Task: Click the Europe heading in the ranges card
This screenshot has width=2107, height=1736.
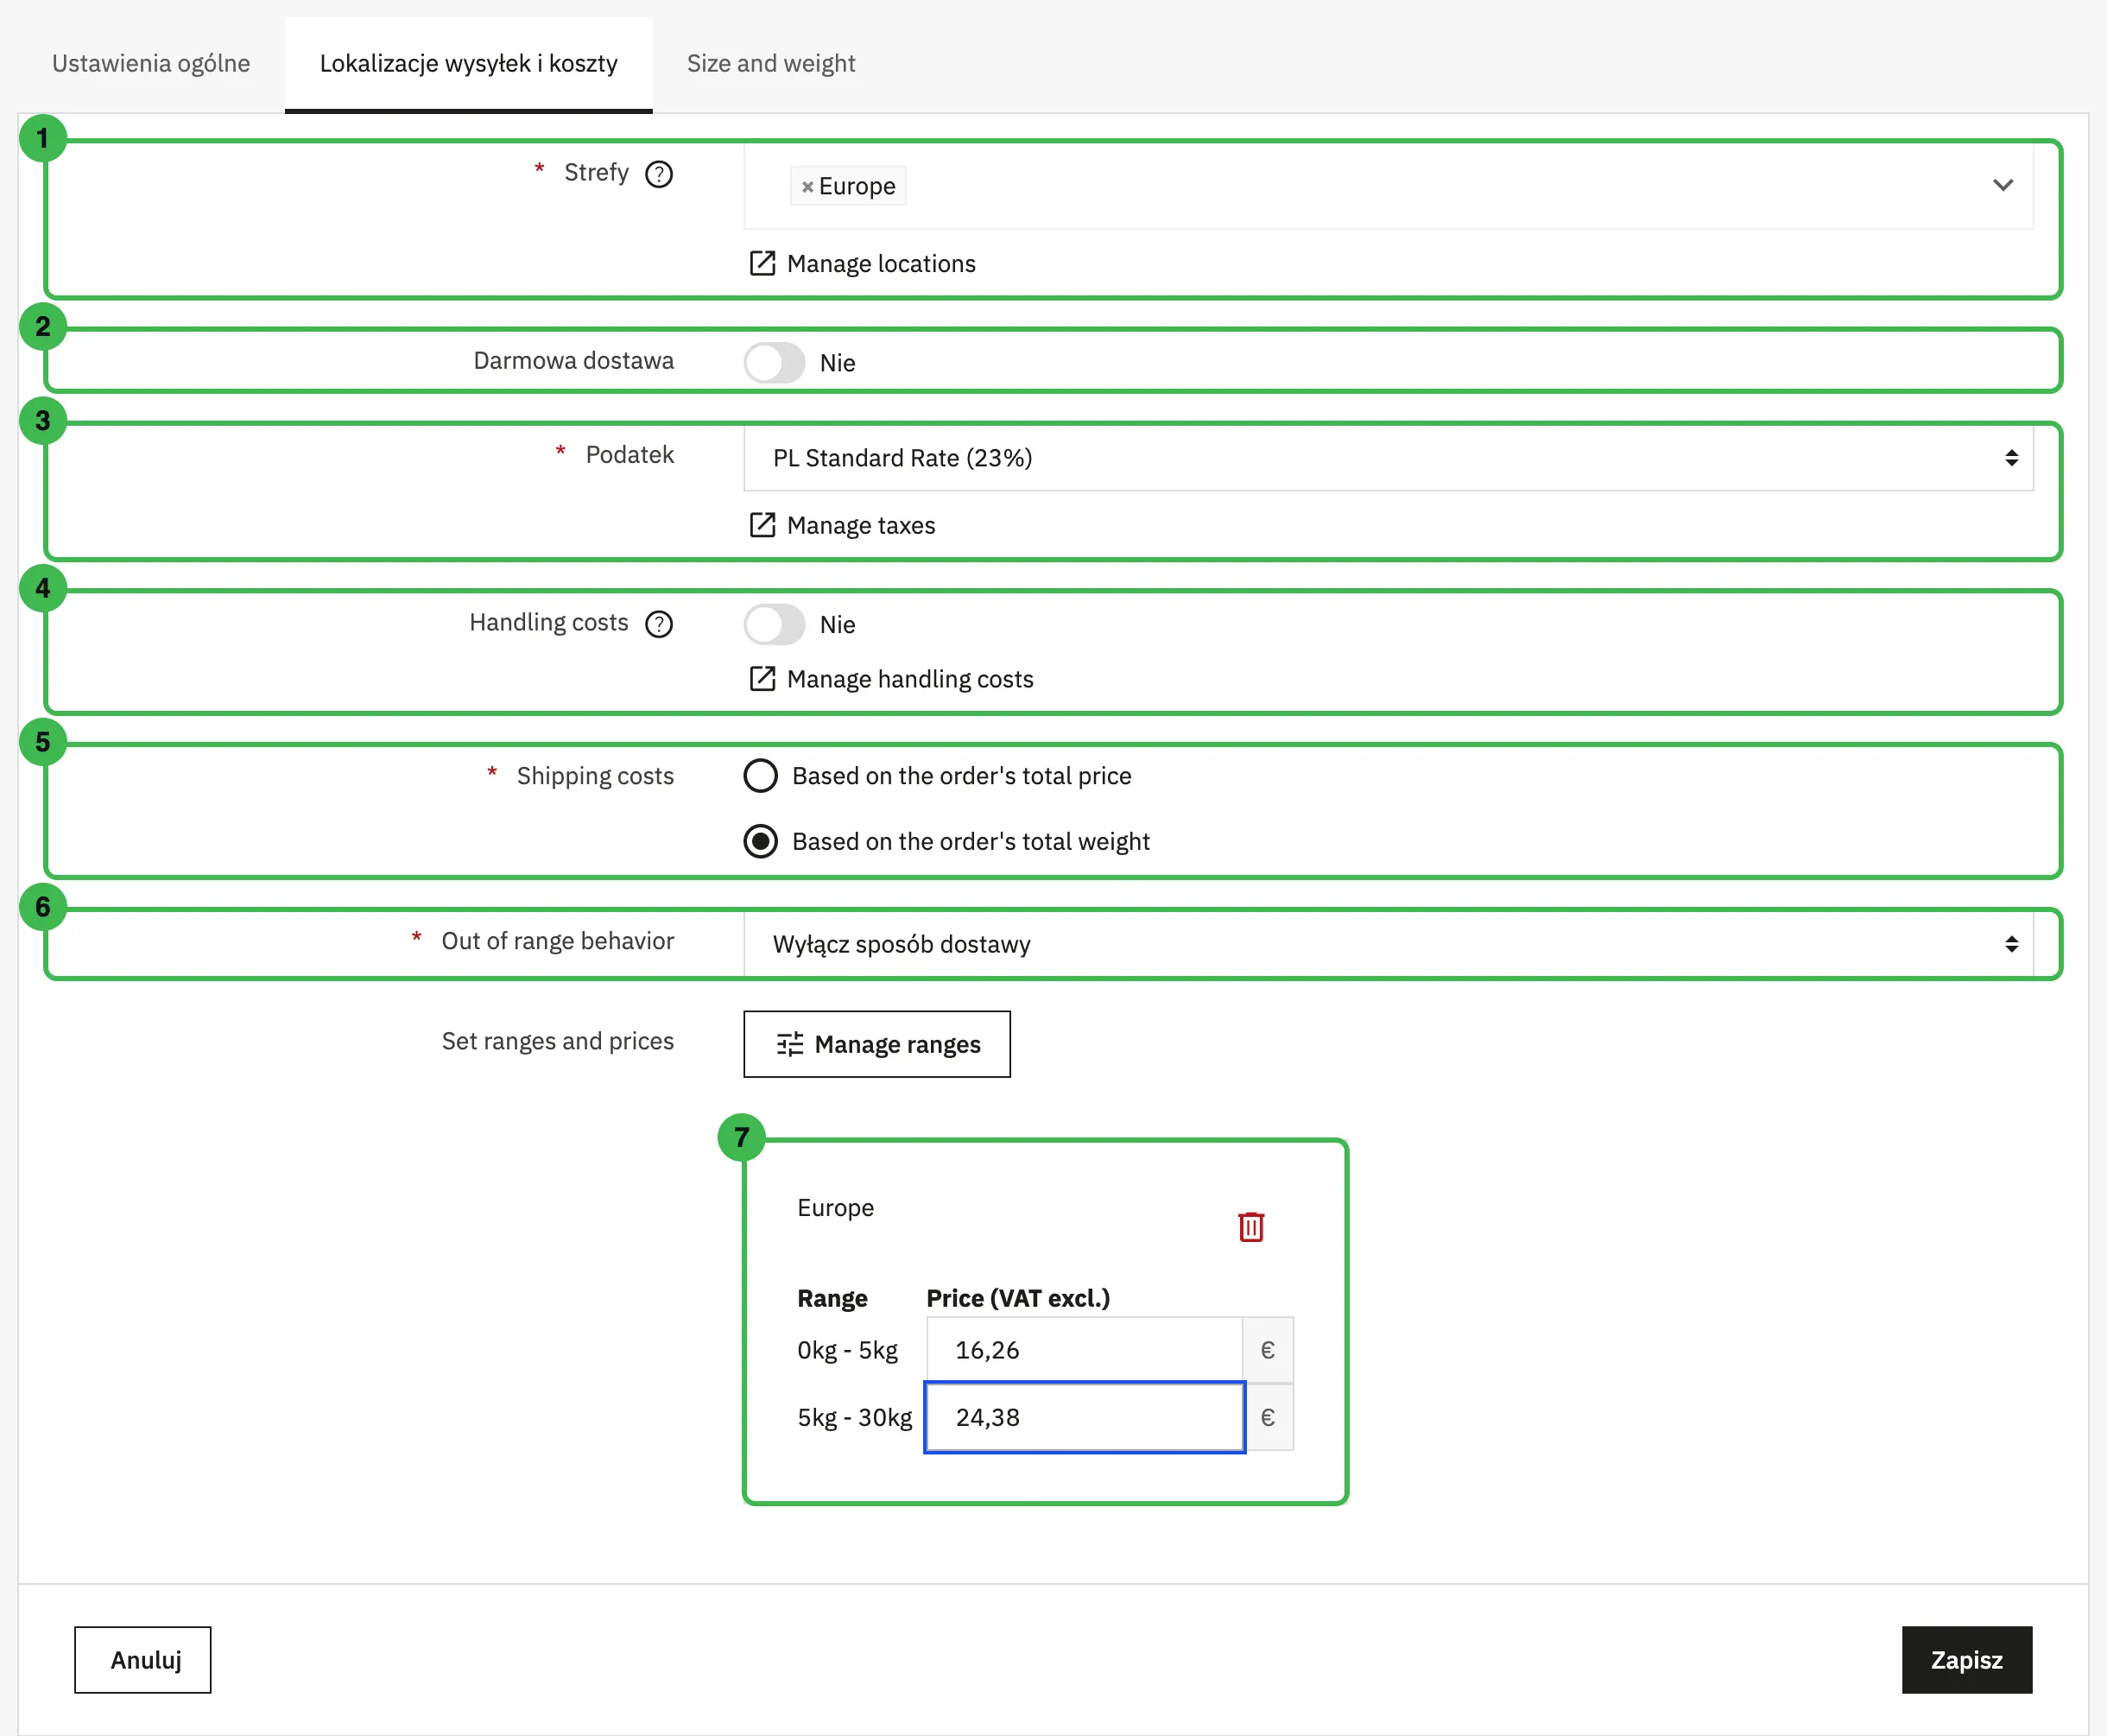Action: pos(835,1208)
